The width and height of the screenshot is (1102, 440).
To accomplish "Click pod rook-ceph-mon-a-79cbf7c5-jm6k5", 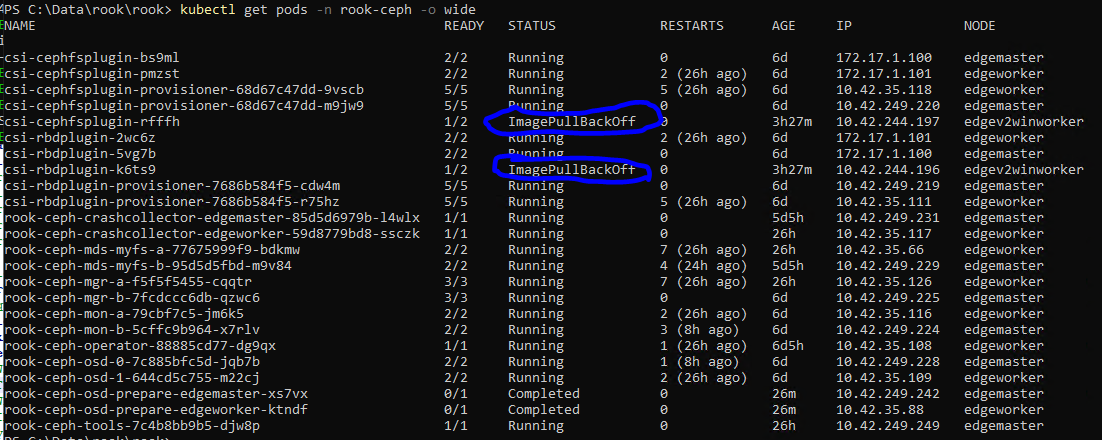I will tap(124, 314).
